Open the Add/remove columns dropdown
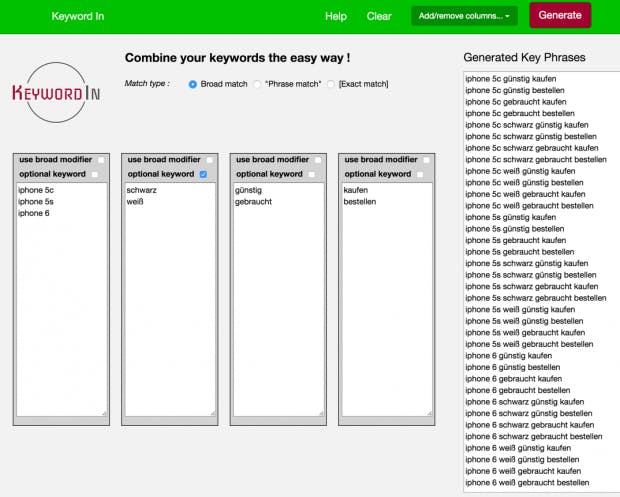The image size is (620, 497). click(464, 16)
